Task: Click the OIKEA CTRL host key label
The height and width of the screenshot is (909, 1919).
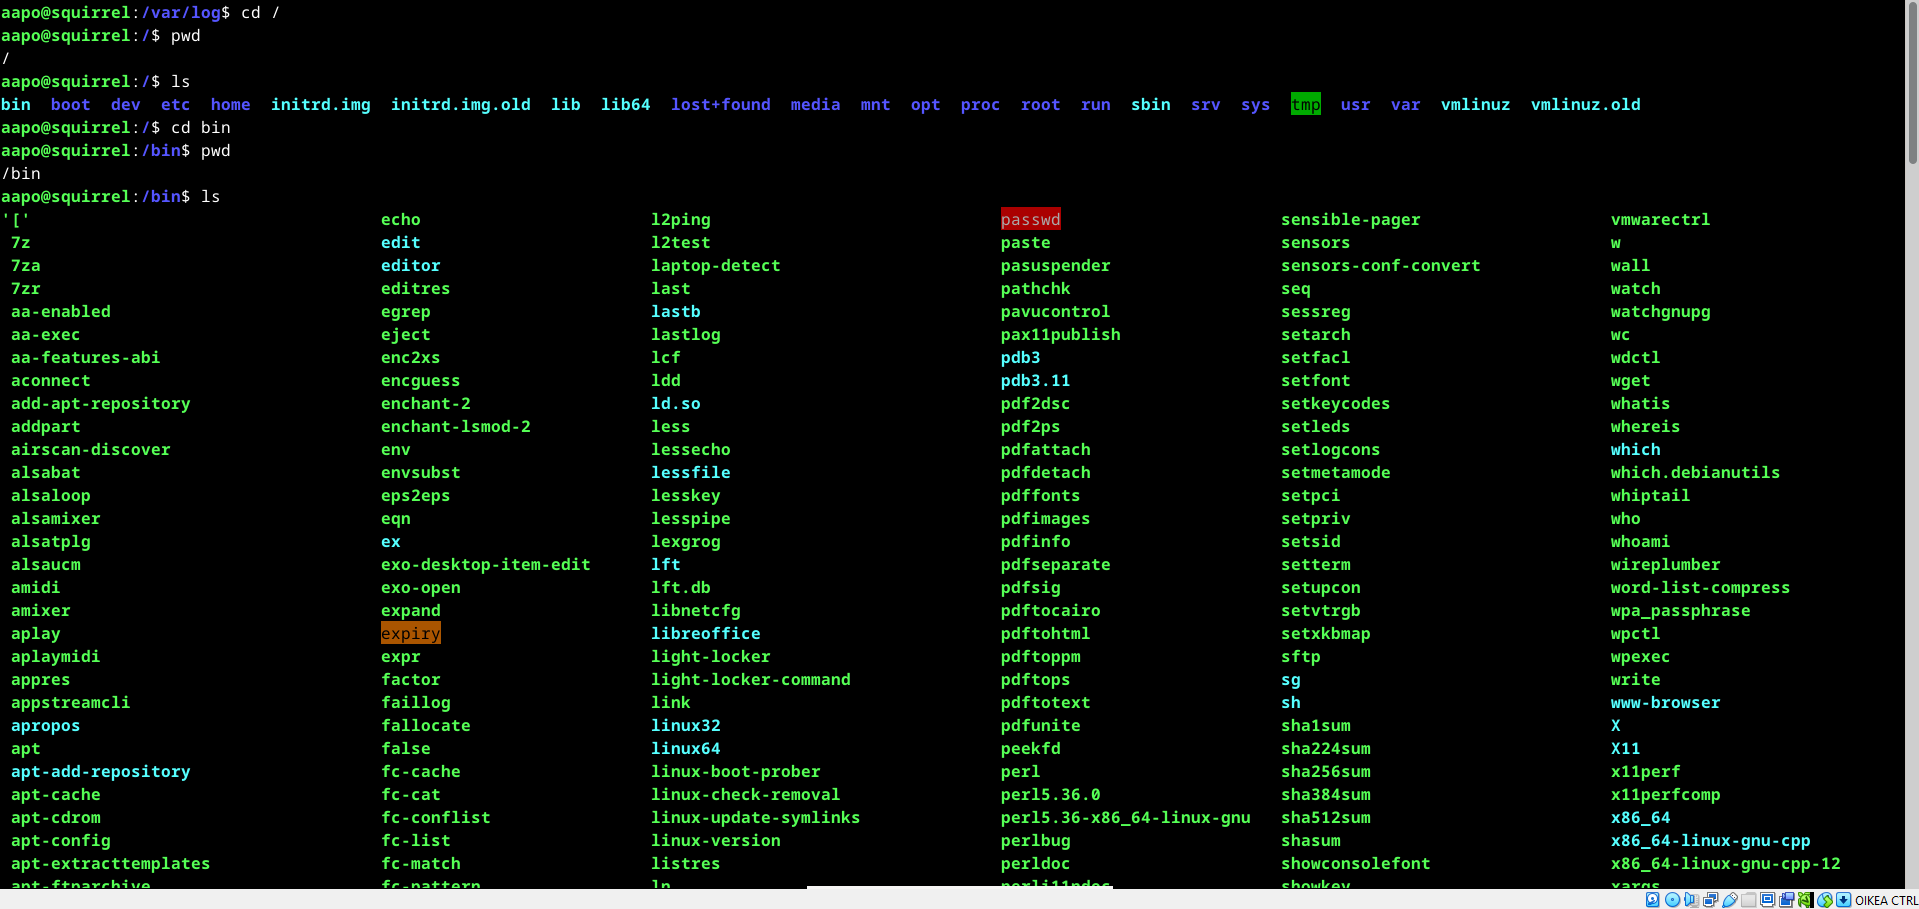Action: (x=1886, y=900)
